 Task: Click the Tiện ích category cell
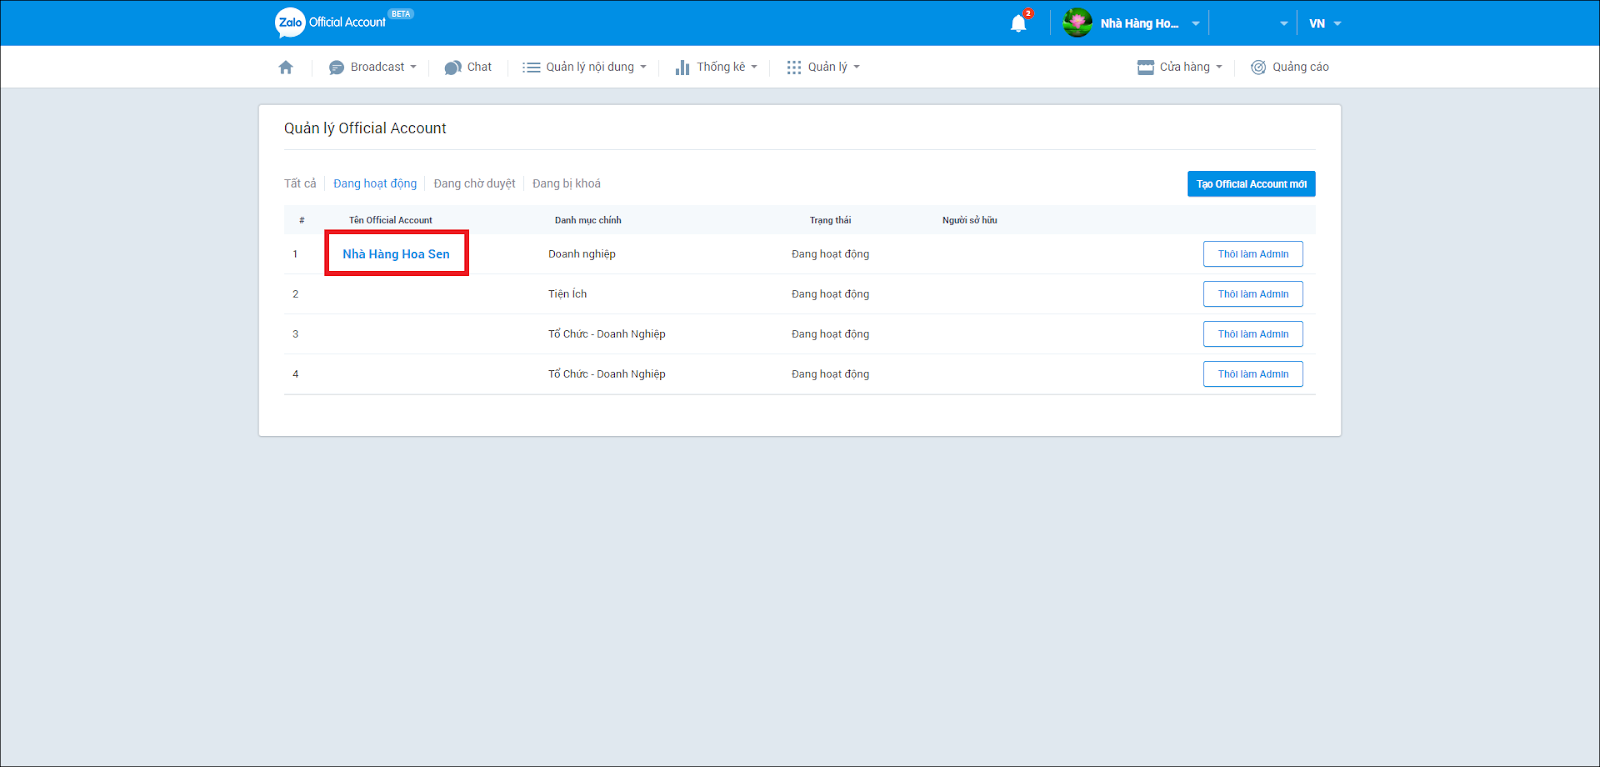(567, 294)
